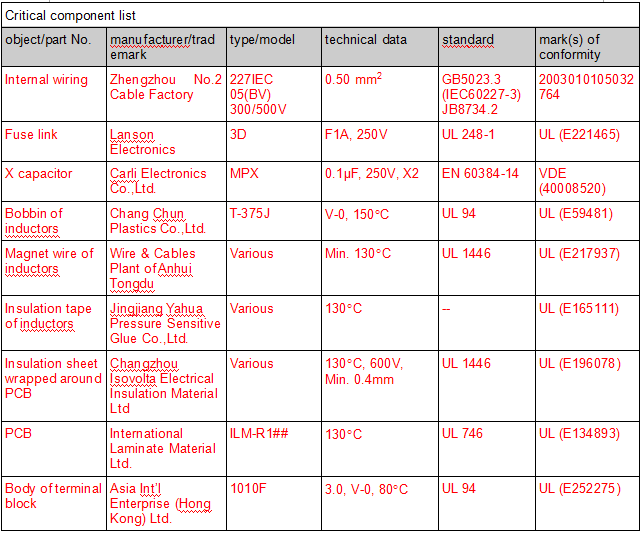Screen dimensions: 641x534
Task: Click the 'MPX' type/model cell
Action: point(274,181)
